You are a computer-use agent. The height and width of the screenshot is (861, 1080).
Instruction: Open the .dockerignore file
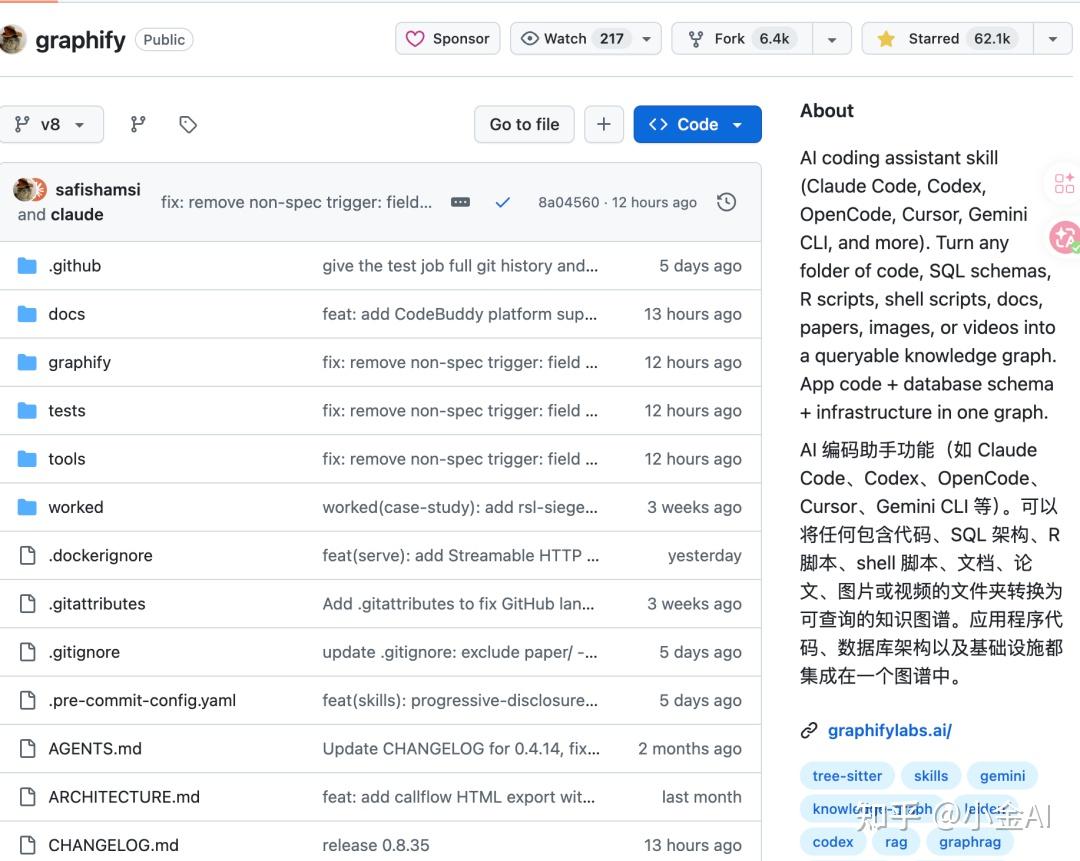[x=101, y=555]
